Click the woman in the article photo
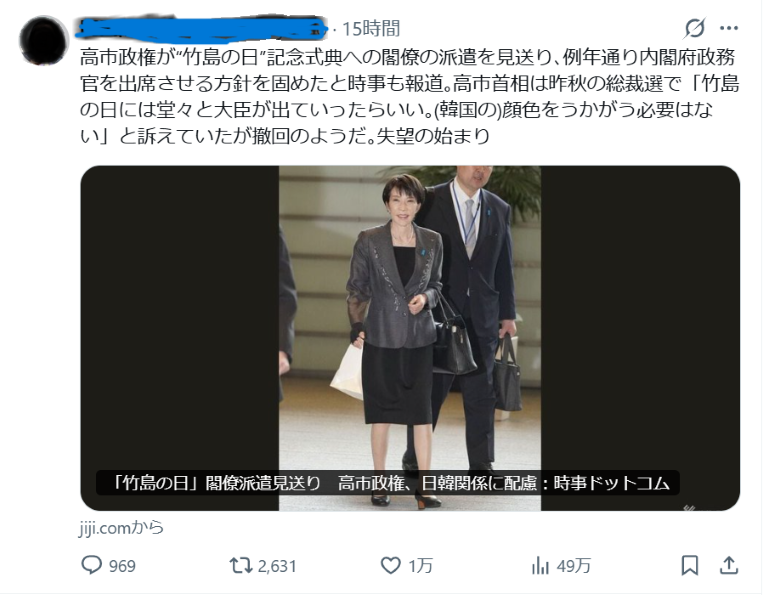 [396, 339]
